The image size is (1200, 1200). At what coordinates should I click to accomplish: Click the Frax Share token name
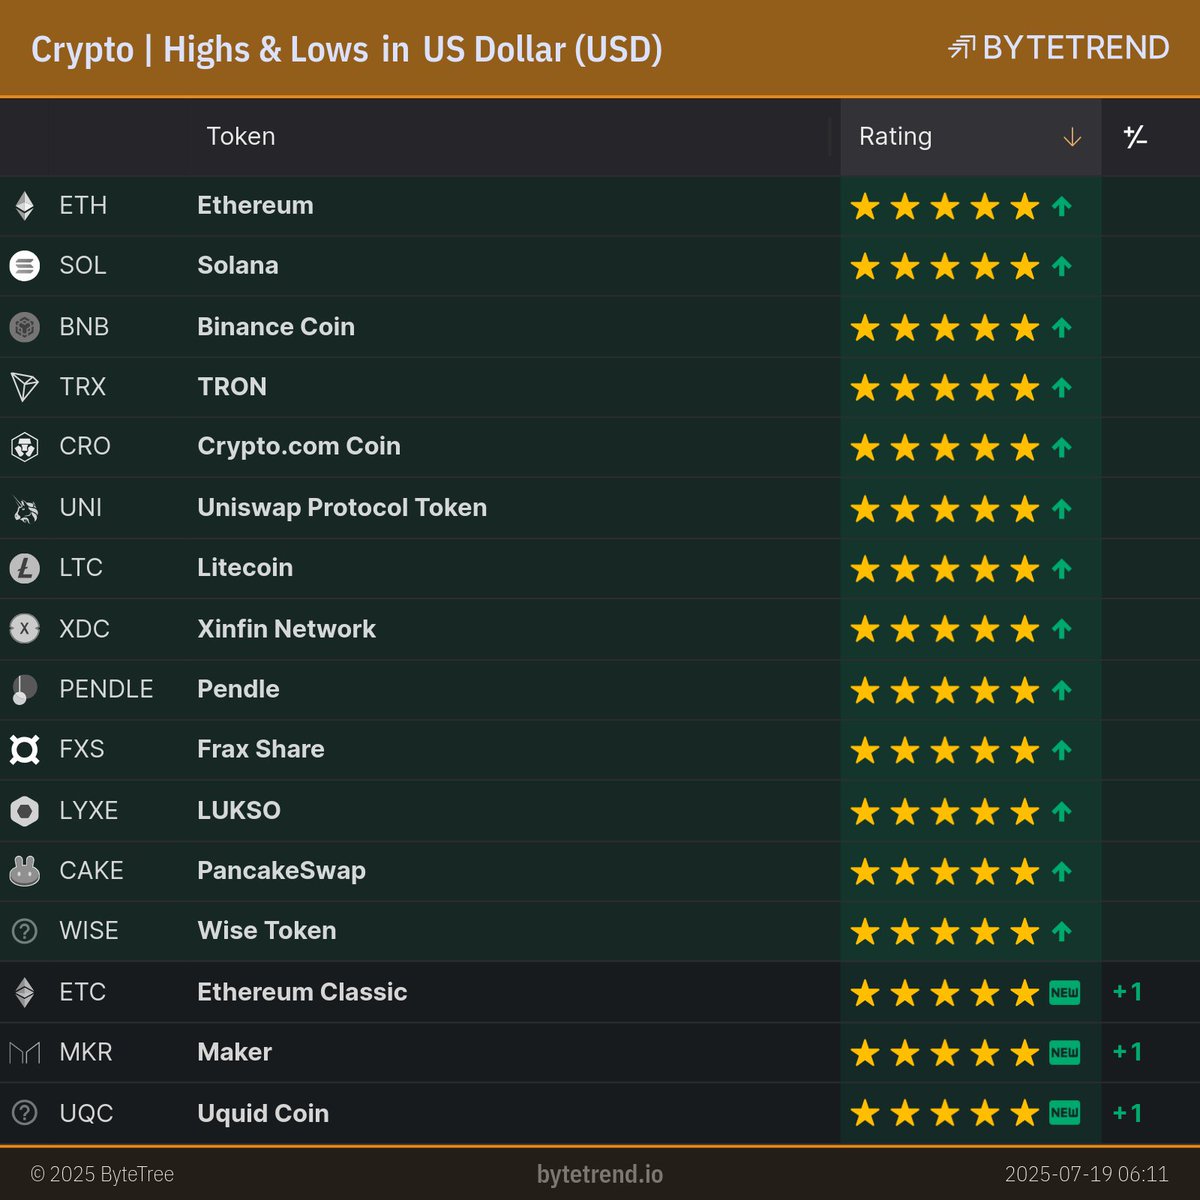click(261, 749)
